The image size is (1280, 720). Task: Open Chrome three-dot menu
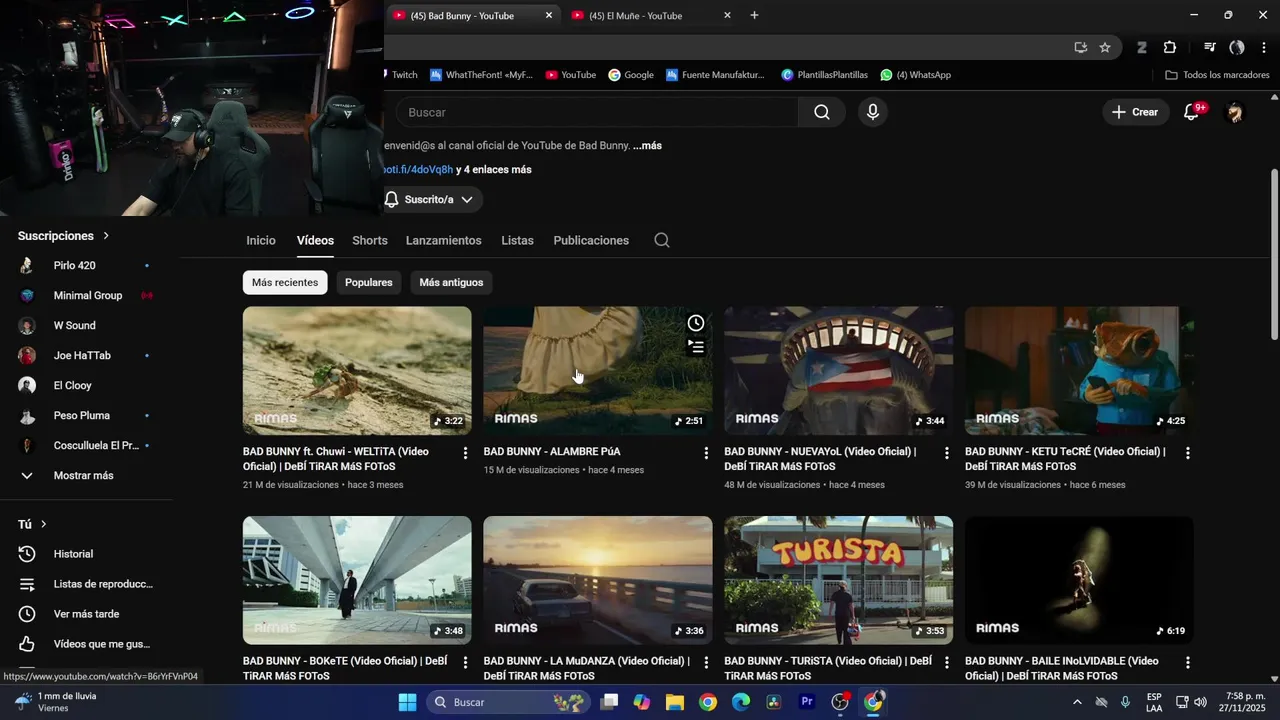click(x=1264, y=47)
